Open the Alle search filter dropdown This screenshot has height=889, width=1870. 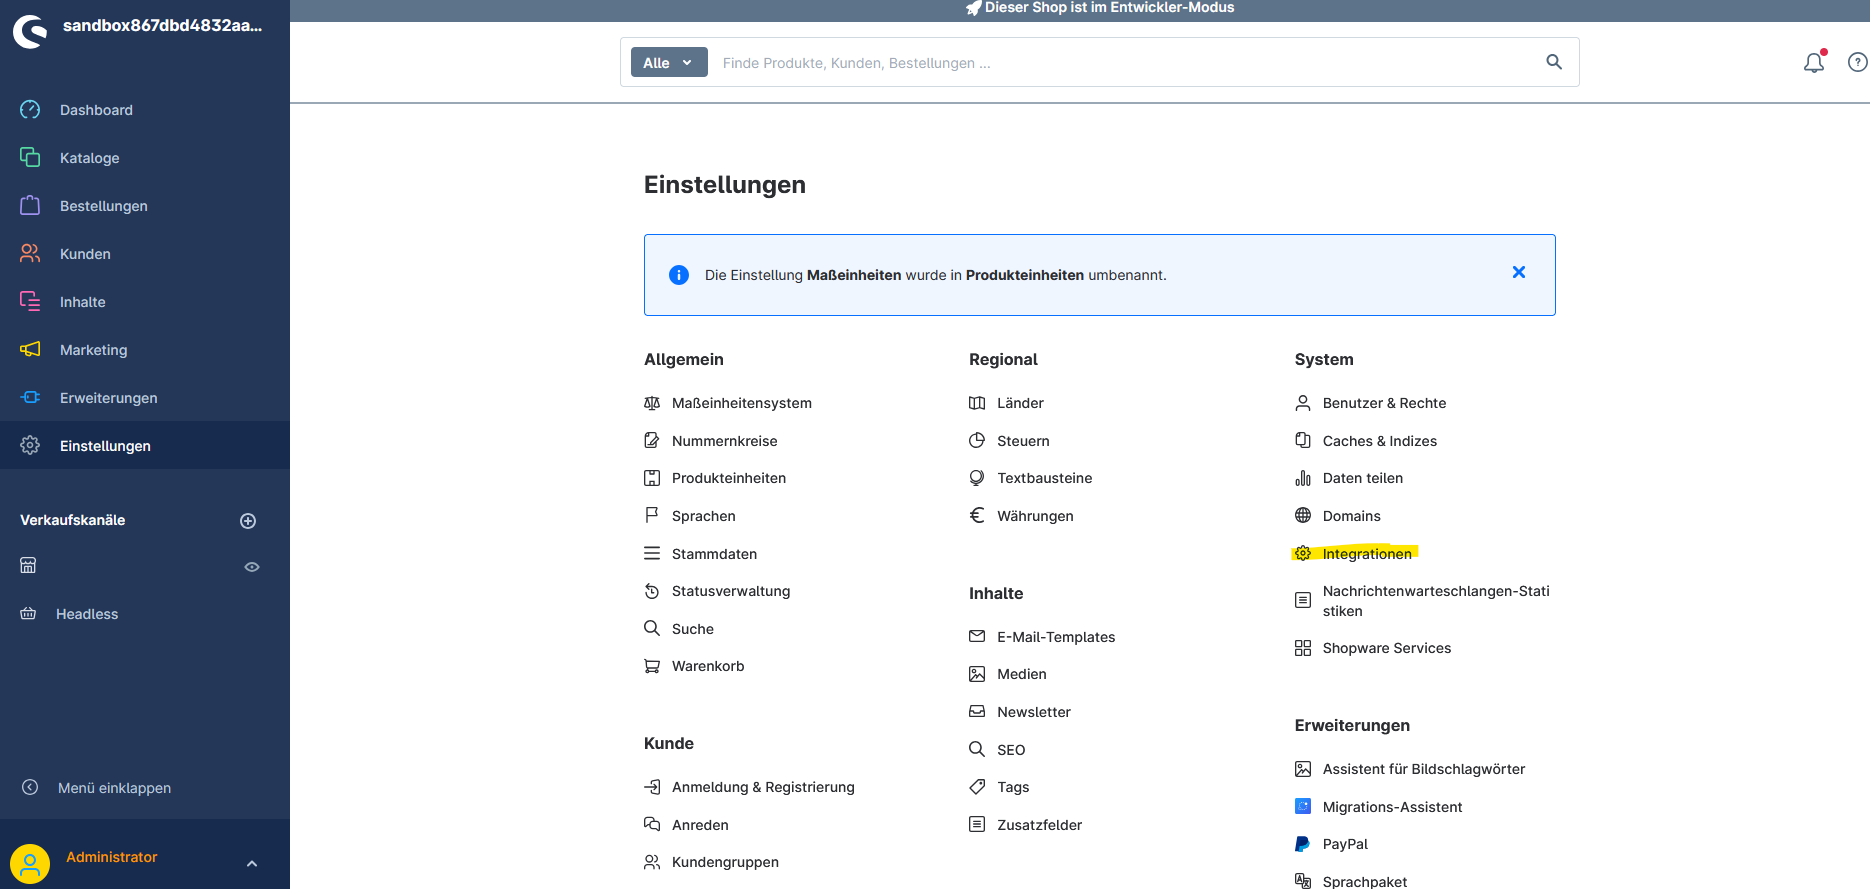click(668, 63)
